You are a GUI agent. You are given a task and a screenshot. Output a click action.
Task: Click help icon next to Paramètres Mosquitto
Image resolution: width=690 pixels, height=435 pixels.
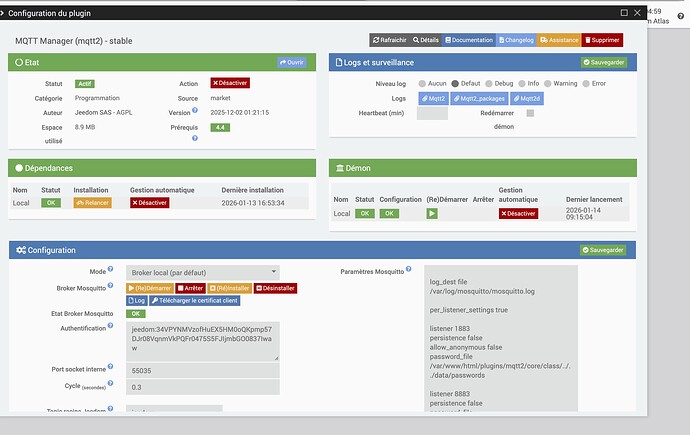[x=409, y=269]
